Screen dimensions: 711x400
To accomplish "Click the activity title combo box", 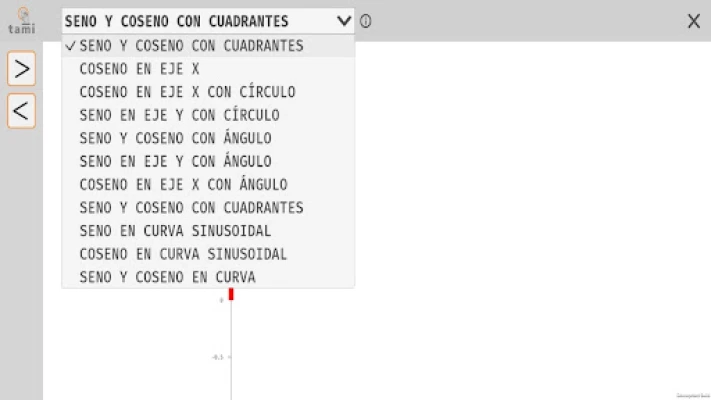I will pos(200,21).
